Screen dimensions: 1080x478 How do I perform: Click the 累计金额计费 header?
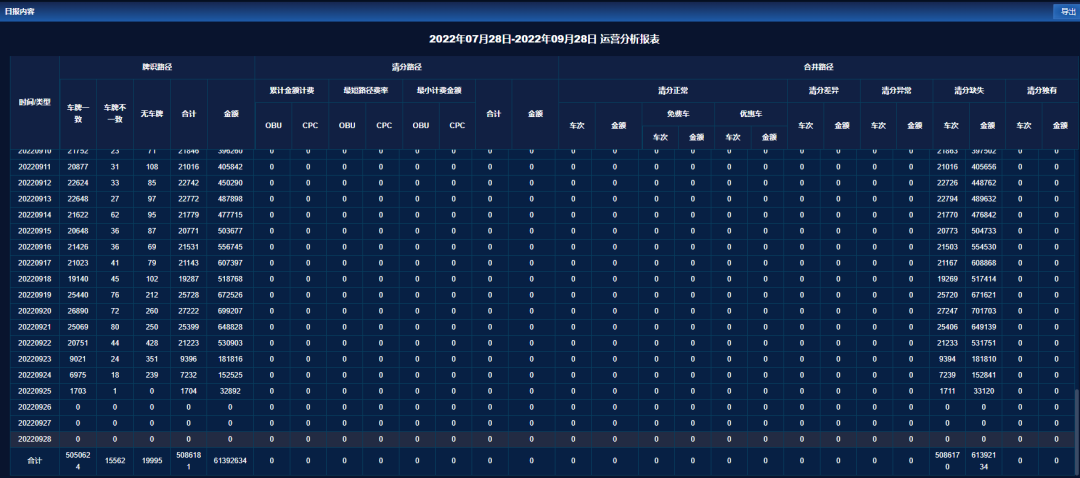pyautogui.click(x=291, y=90)
